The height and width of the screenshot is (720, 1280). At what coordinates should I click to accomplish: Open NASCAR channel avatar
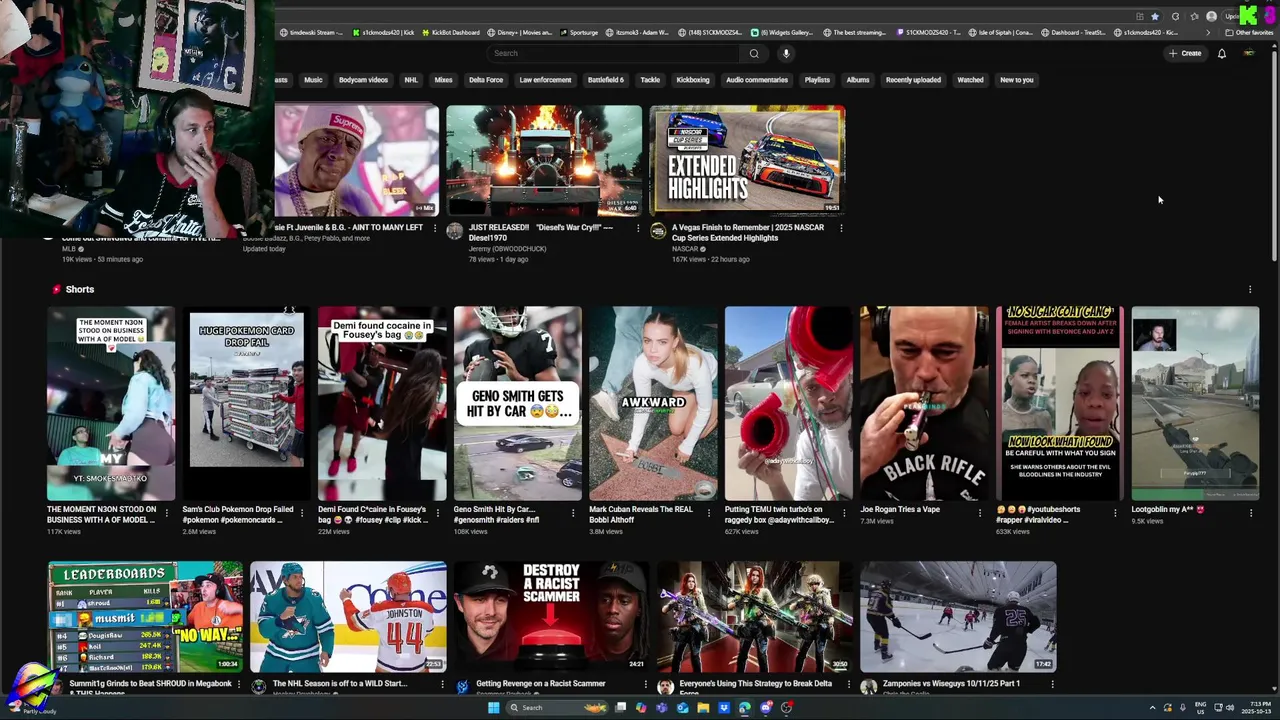[658, 231]
